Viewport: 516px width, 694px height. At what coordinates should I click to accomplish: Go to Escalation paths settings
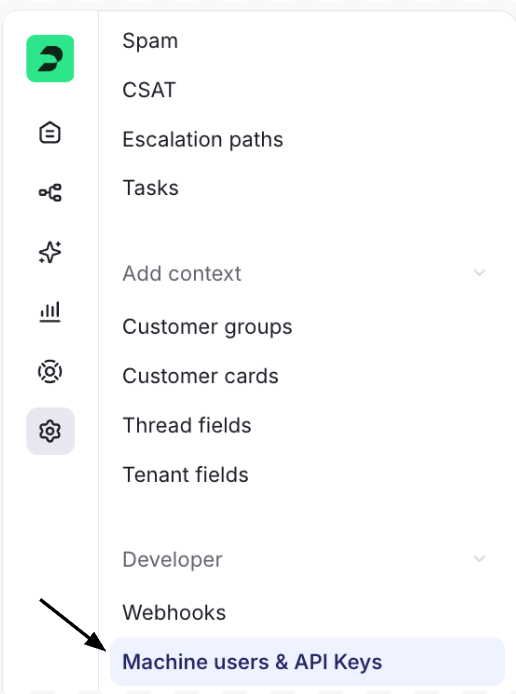(203, 140)
